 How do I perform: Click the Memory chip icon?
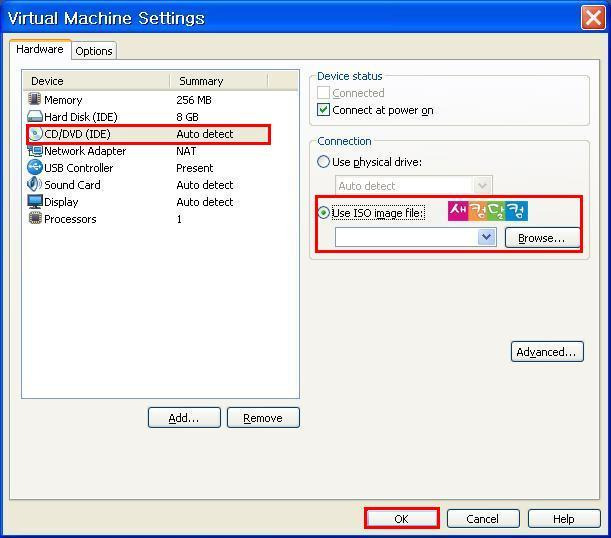point(34,99)
